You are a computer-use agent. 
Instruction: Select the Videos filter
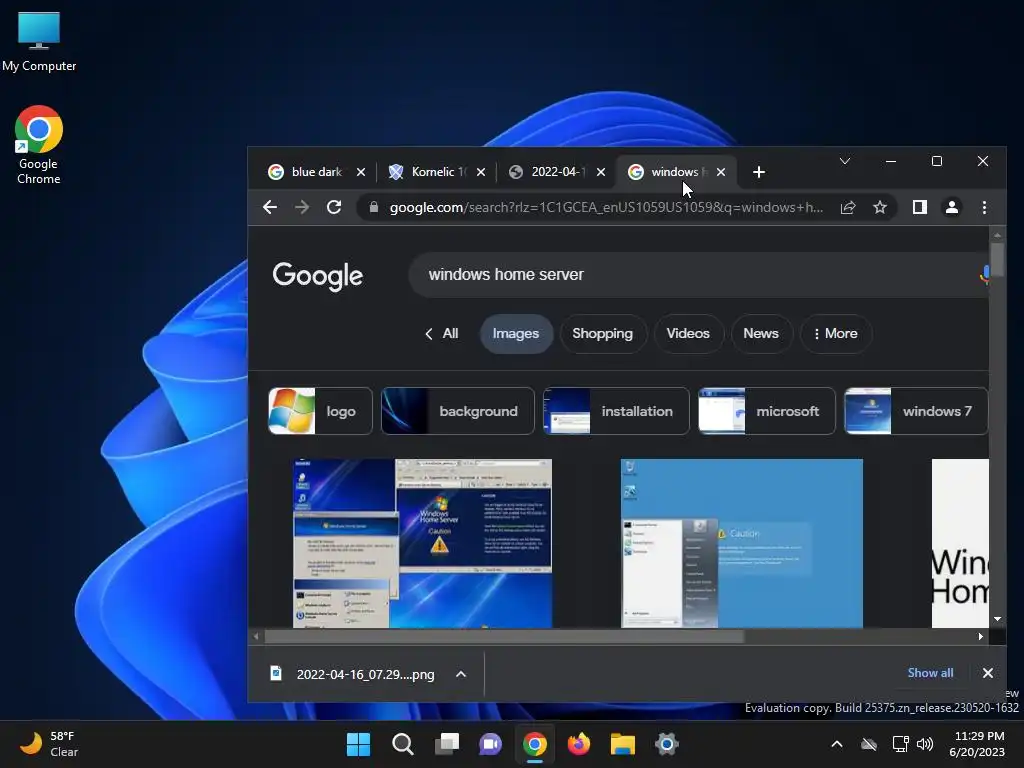pos(688,334)
